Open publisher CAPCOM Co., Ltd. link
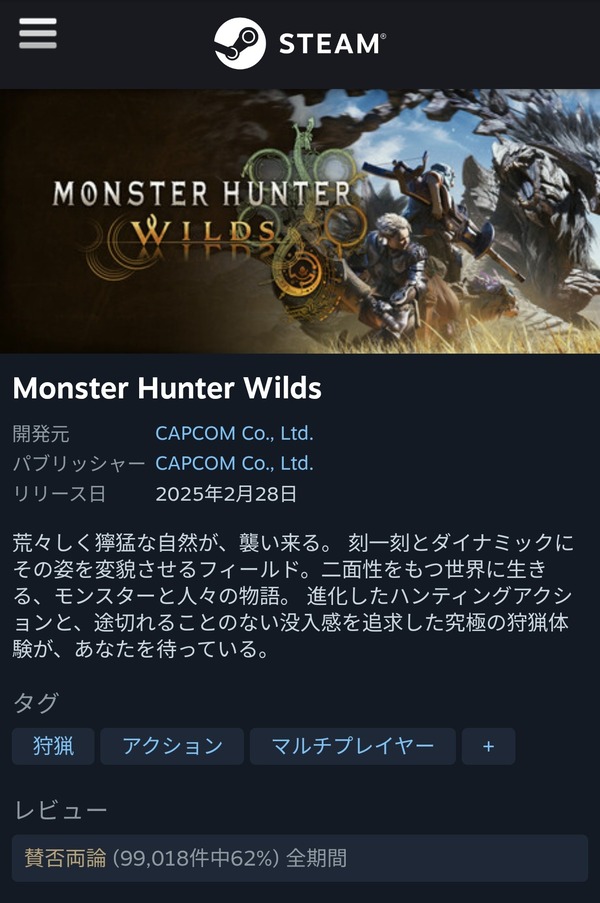 click(234, 463)
